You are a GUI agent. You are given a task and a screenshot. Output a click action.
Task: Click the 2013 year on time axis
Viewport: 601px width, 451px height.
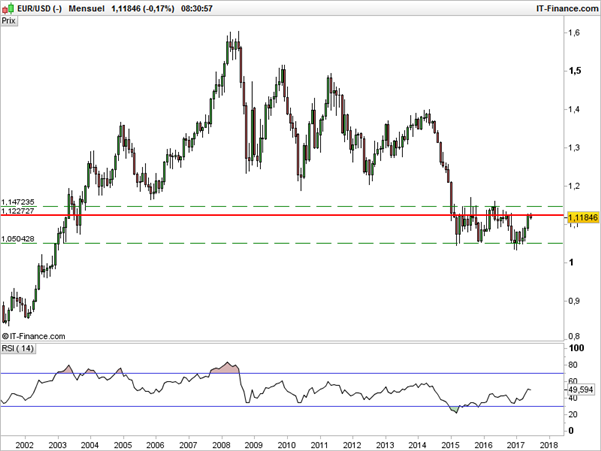click(x=385, y=445)
